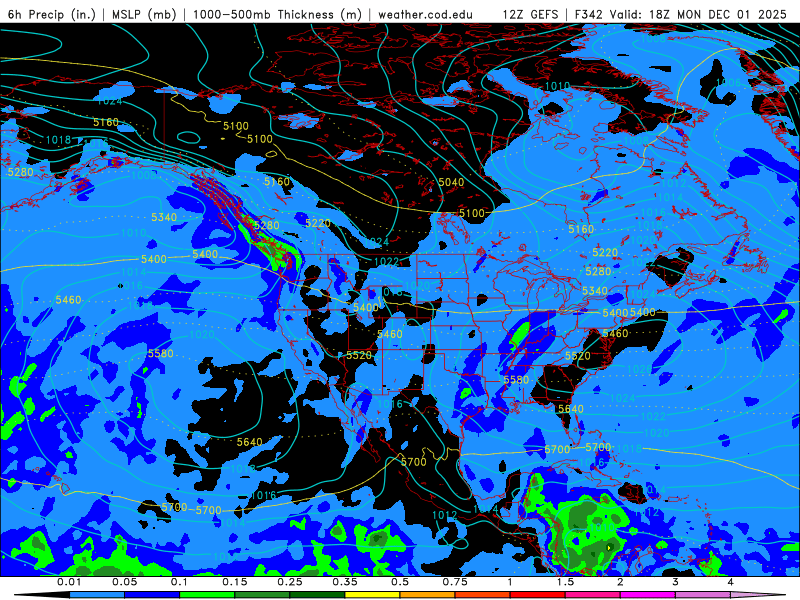Click the 'MSLP (mb)' header text

144,14
